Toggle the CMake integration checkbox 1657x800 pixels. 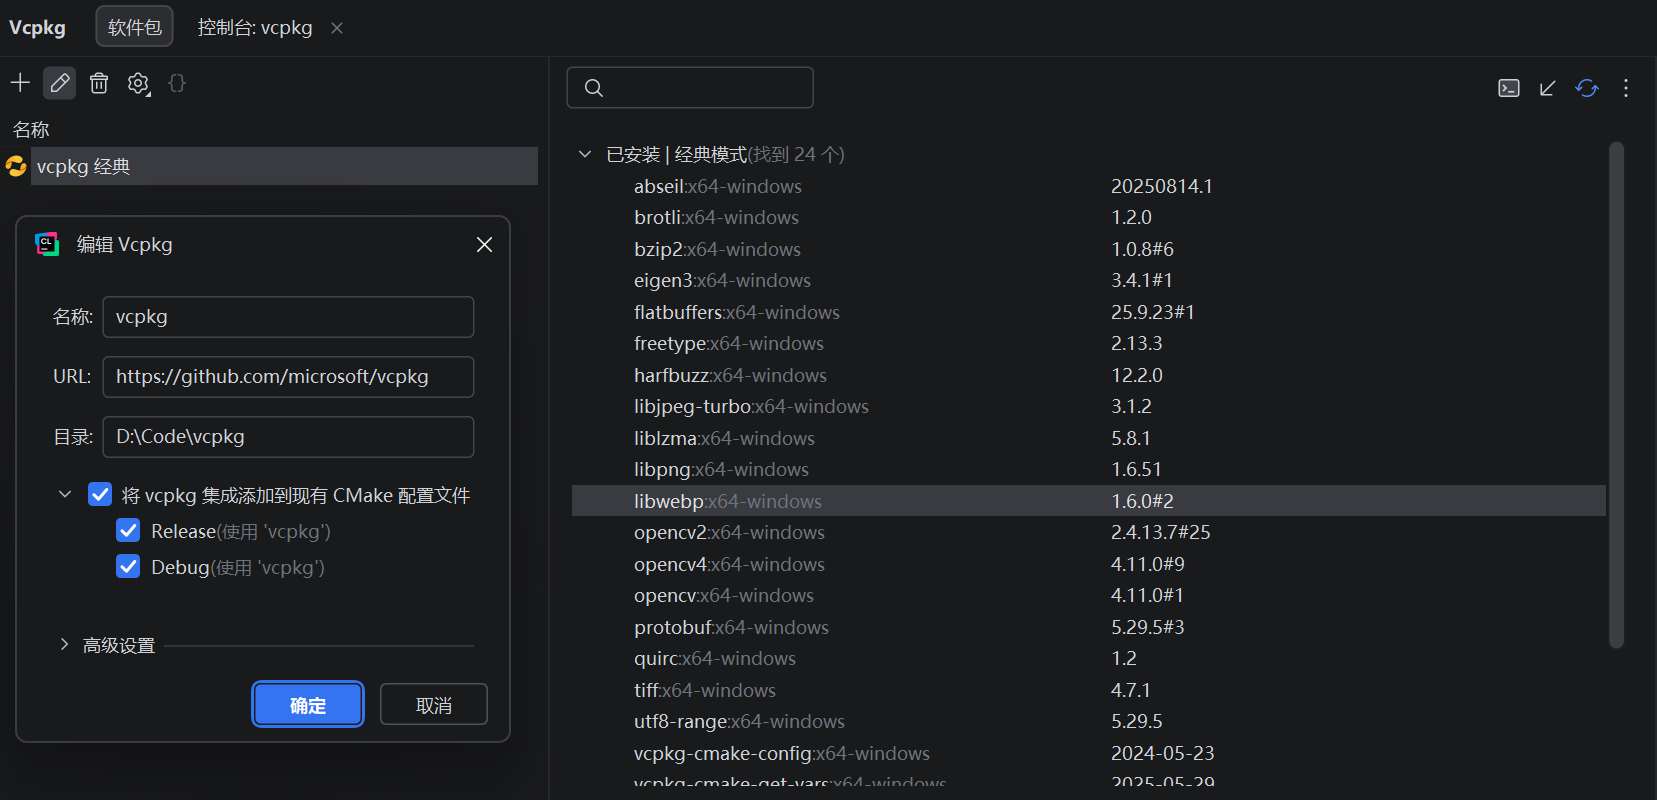click(x=100, y=494)
